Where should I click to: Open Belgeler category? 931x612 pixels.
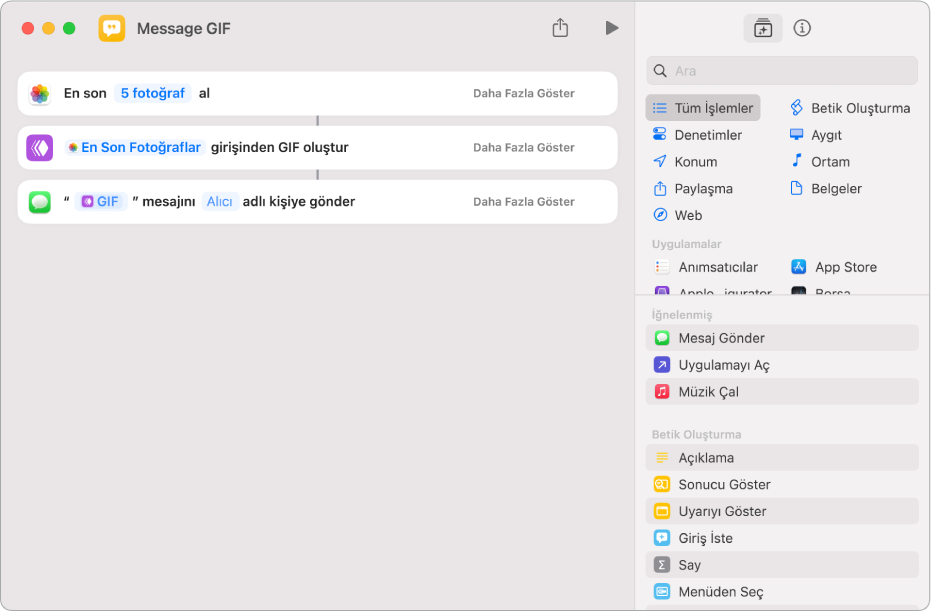pos(825,188)
